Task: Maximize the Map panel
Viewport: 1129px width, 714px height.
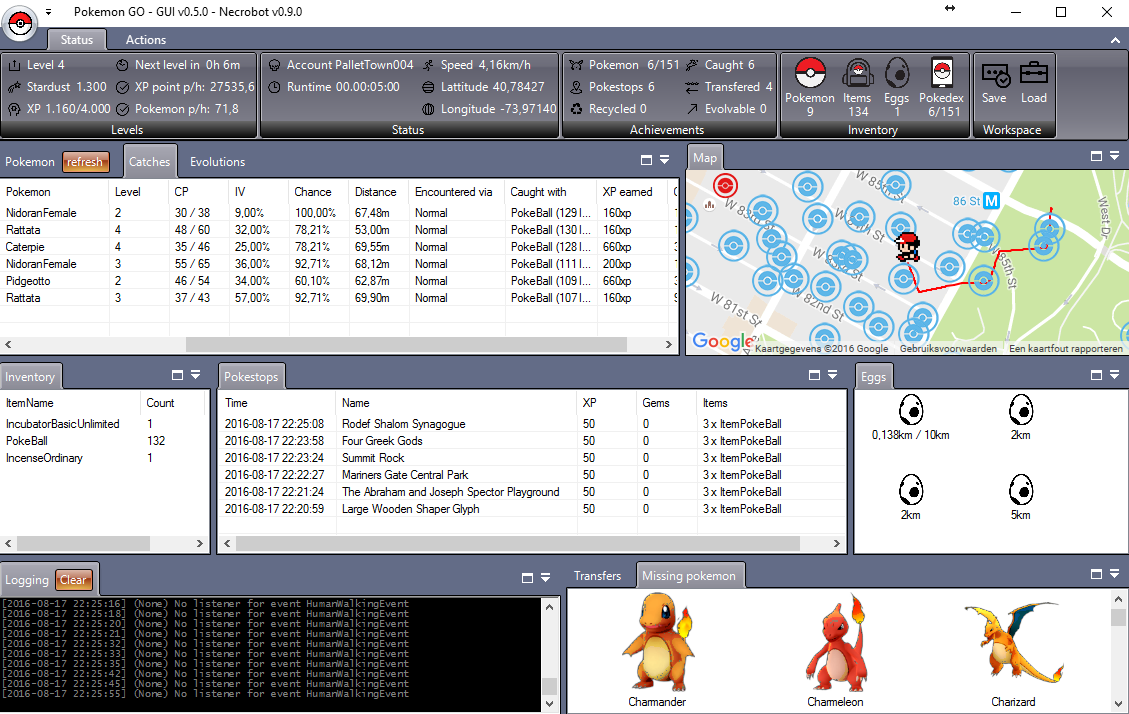Action: coord(1097,157)
